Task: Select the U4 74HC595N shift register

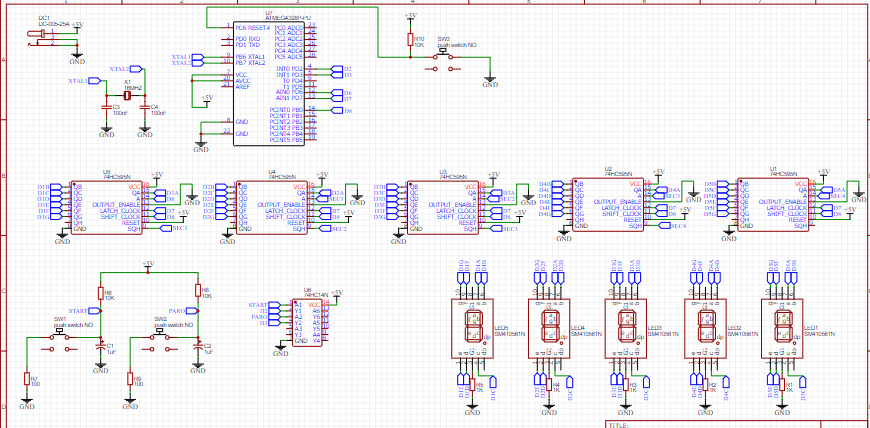Action: 271,207
